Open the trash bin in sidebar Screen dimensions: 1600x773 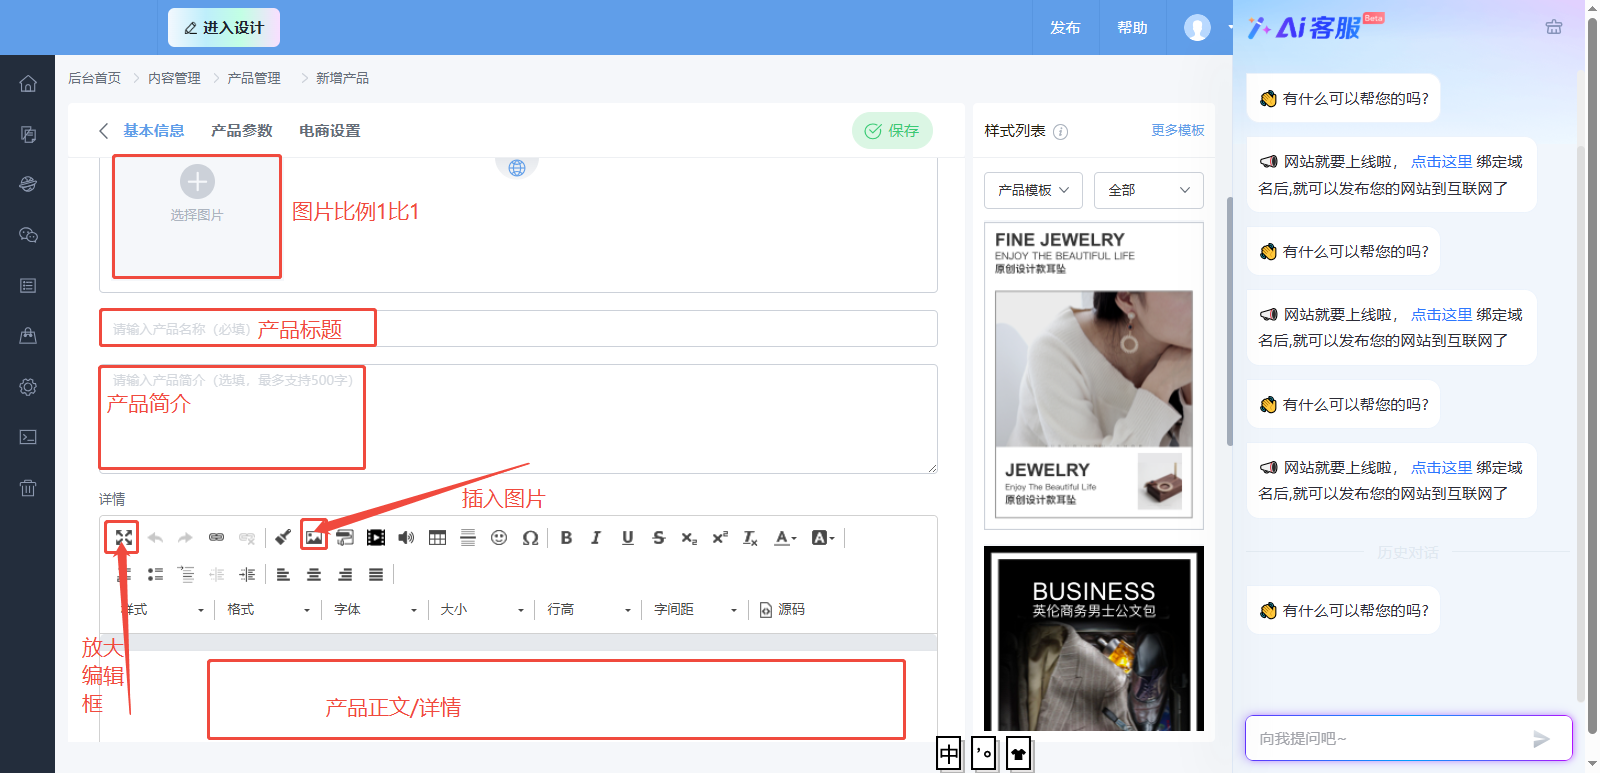click(28, 488)
